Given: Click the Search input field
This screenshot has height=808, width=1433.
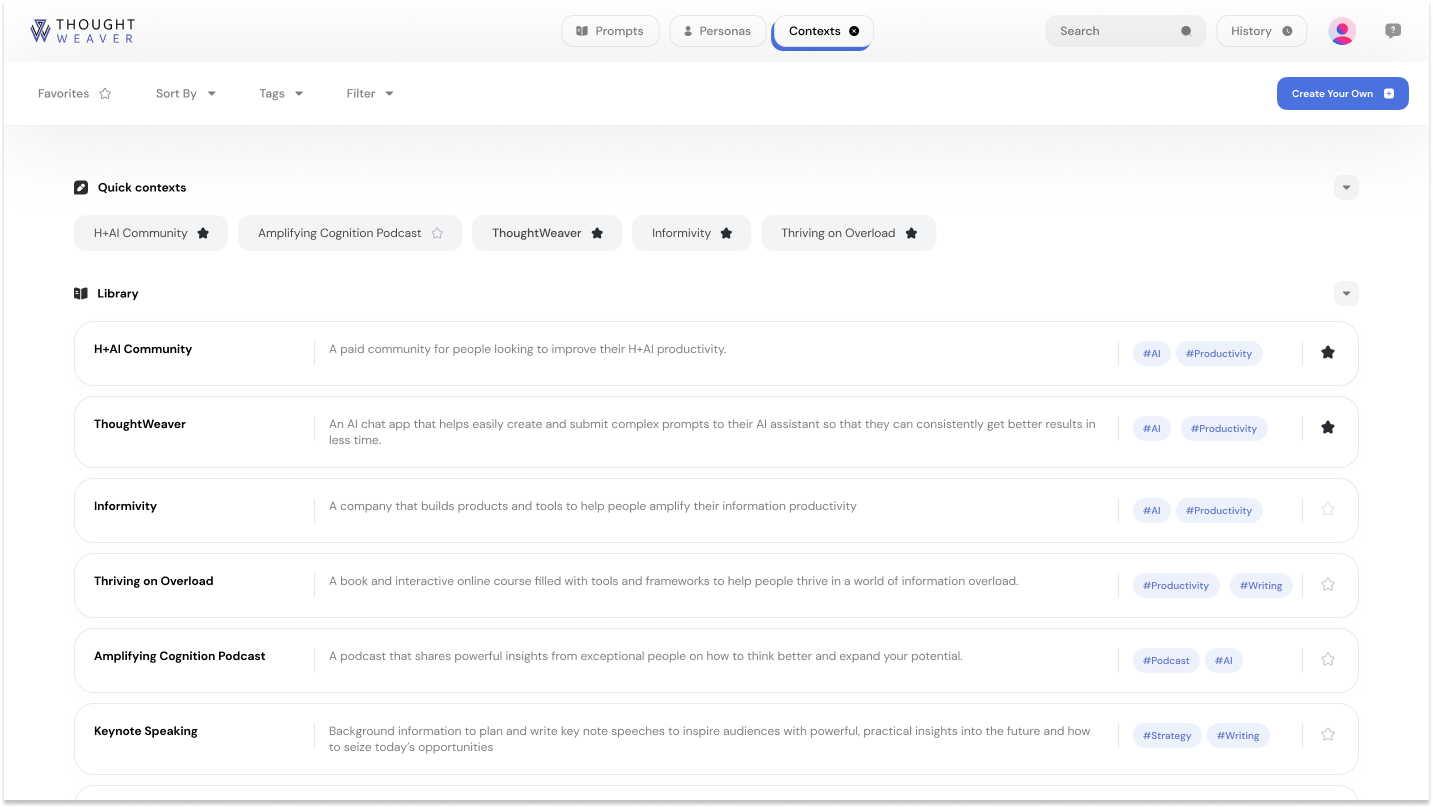Looking at the screenshot, I should tap(1125, 31).
